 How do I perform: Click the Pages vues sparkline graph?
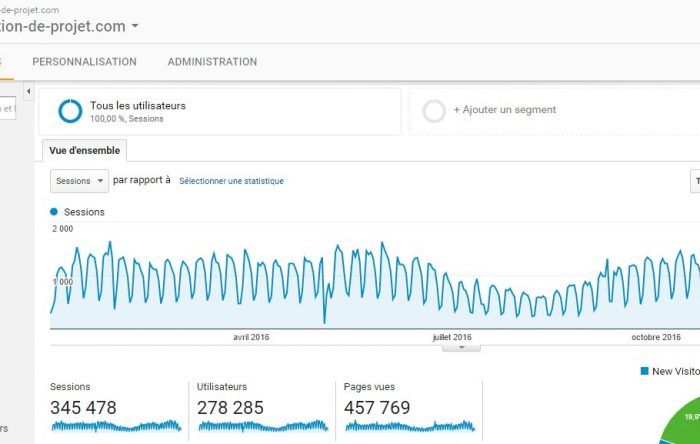pyautogui.click(x=410, y=426)
